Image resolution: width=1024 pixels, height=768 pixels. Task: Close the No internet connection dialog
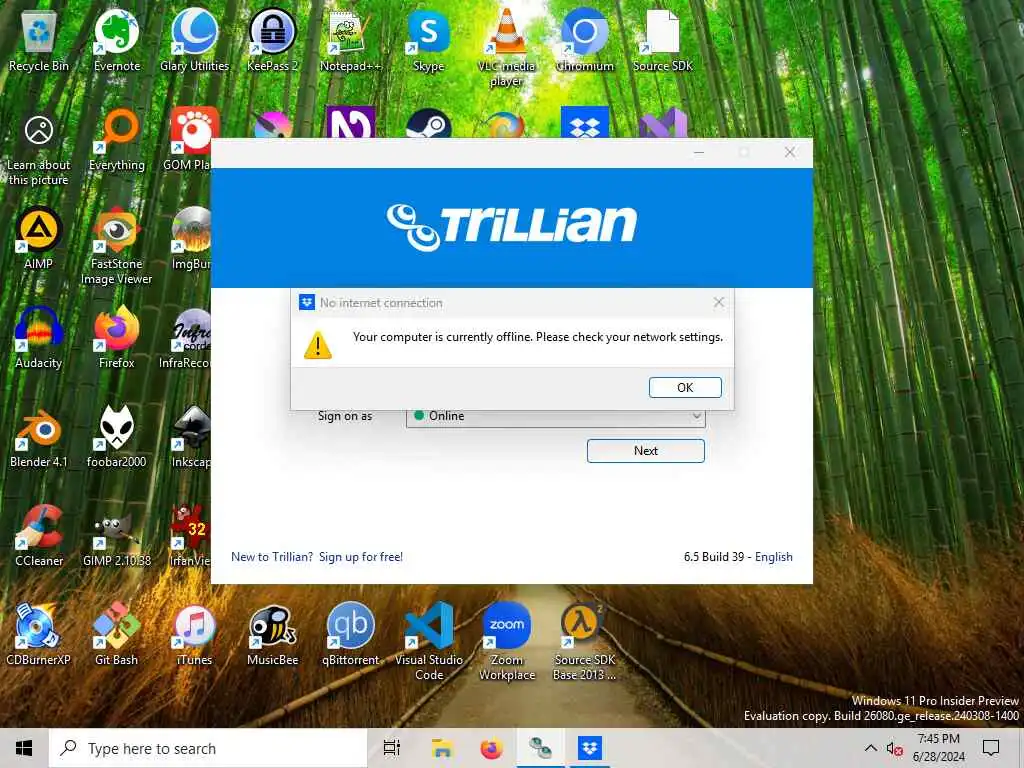[x=718, y=302]
